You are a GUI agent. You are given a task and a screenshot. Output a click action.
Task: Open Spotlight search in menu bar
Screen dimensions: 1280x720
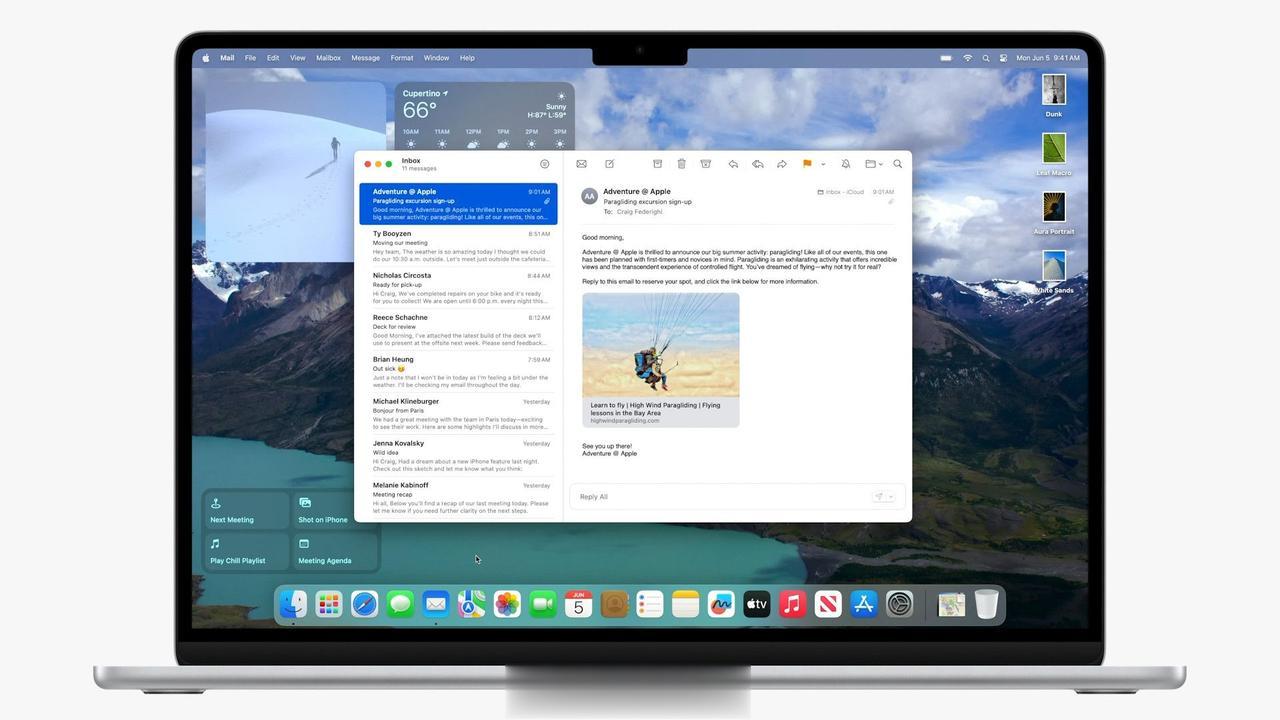[986, 58]
